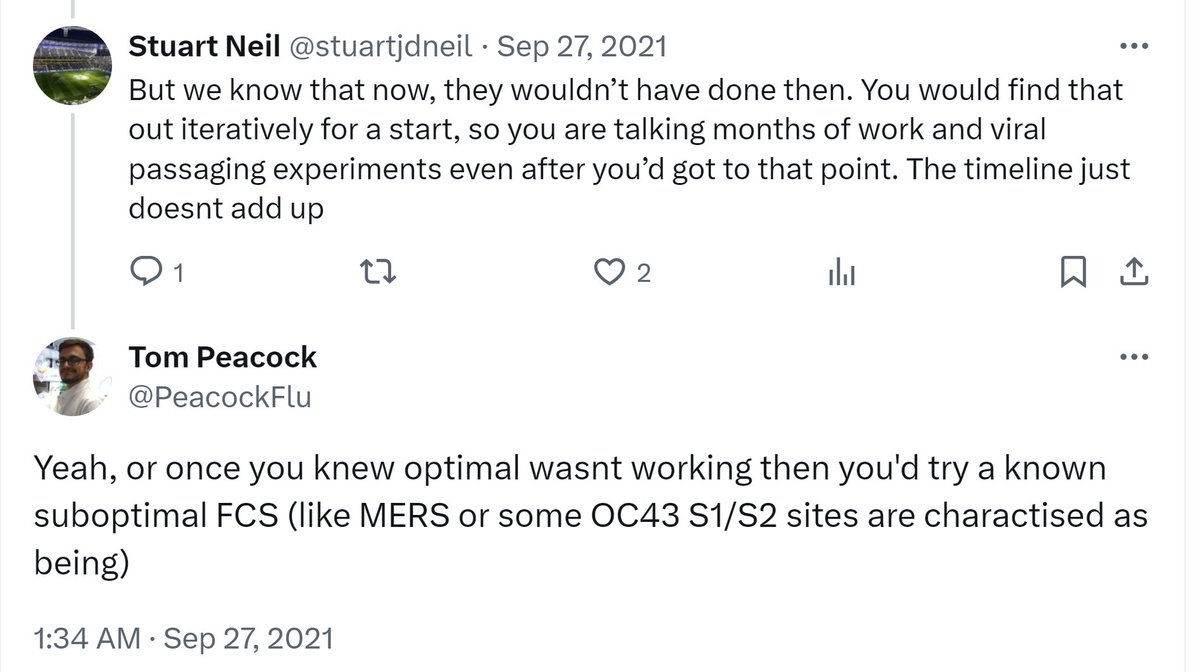Image resolution: width=1200 pixels, height=672 pixels.
Task: Visit the @PeacockFlu handle
Action: pyautogui.click(x=220, y=397)
